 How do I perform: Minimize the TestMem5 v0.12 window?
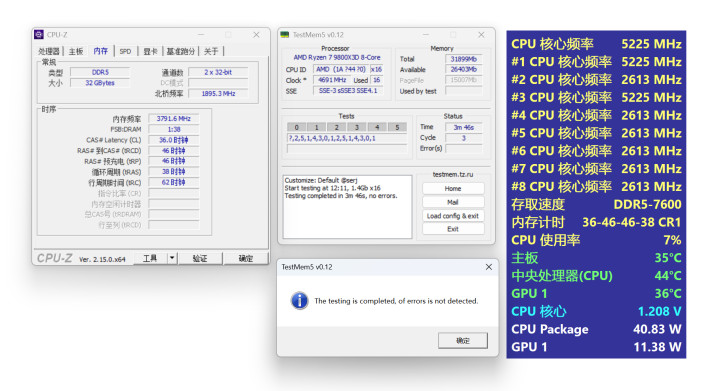pos(425,35)
